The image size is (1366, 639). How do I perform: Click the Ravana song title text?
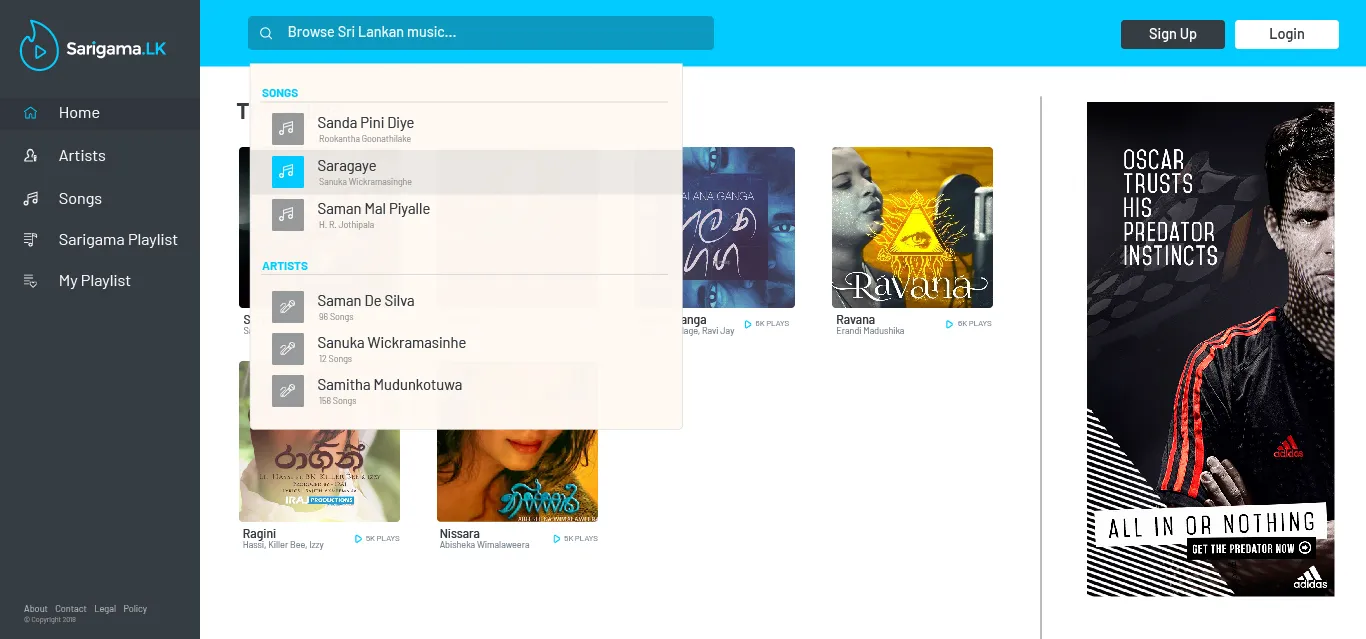[856, 320]
